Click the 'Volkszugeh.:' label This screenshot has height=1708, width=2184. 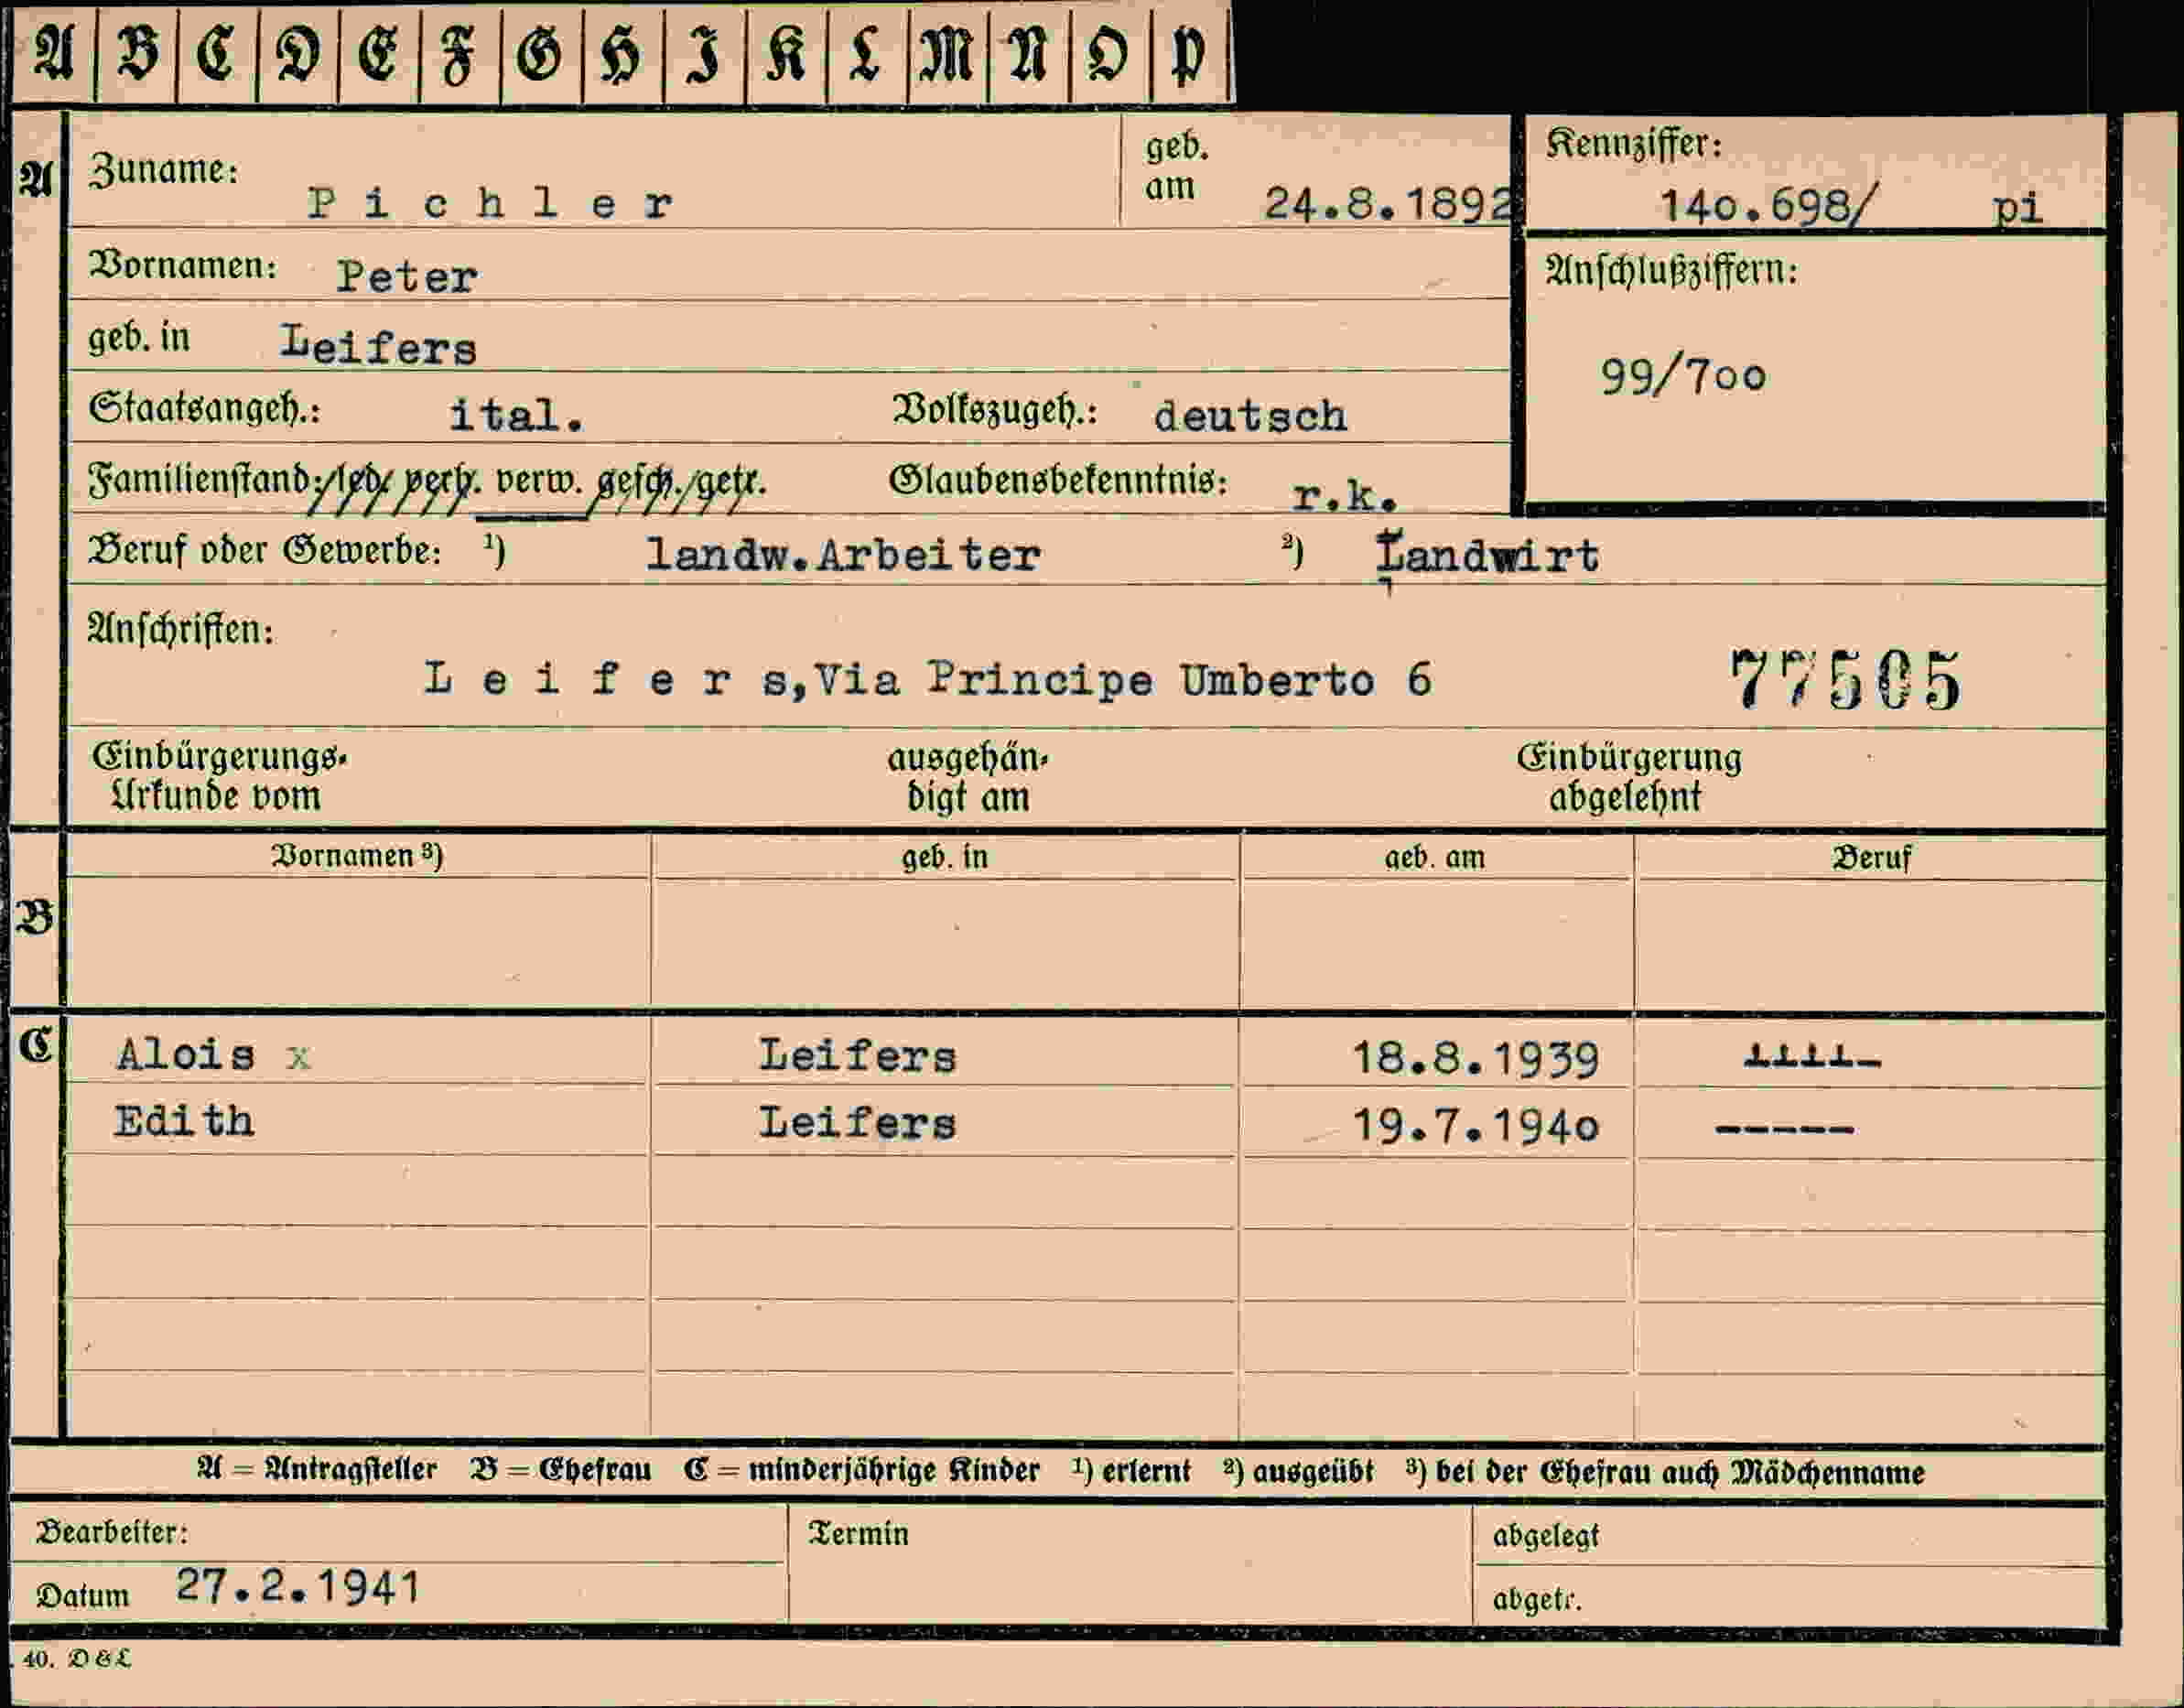tap(995, 410)
